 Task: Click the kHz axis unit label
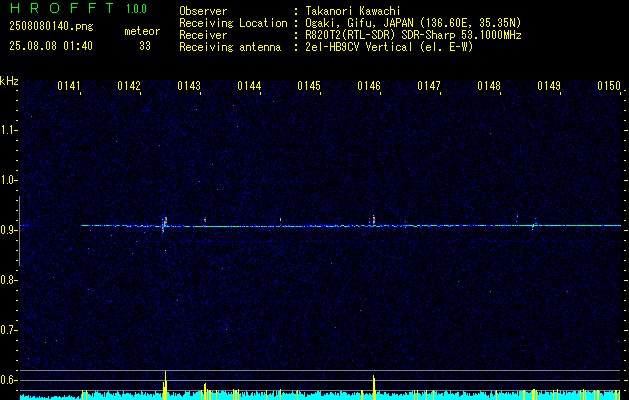click(9, 81)
